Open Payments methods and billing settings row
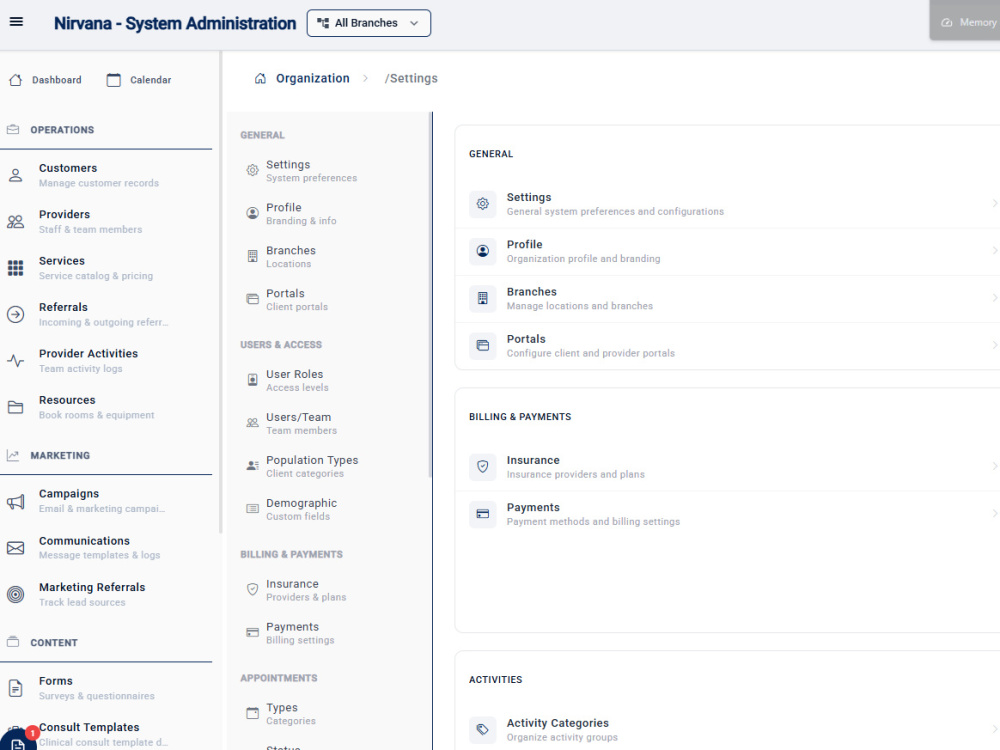Image resolution: width=1000 pixels, height=750 pixels. (x=727, y=514)
